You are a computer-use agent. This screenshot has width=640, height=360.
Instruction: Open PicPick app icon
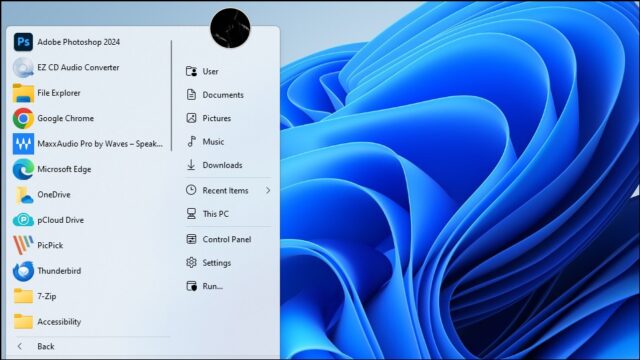pyautogui.click(x=23, y=245)
